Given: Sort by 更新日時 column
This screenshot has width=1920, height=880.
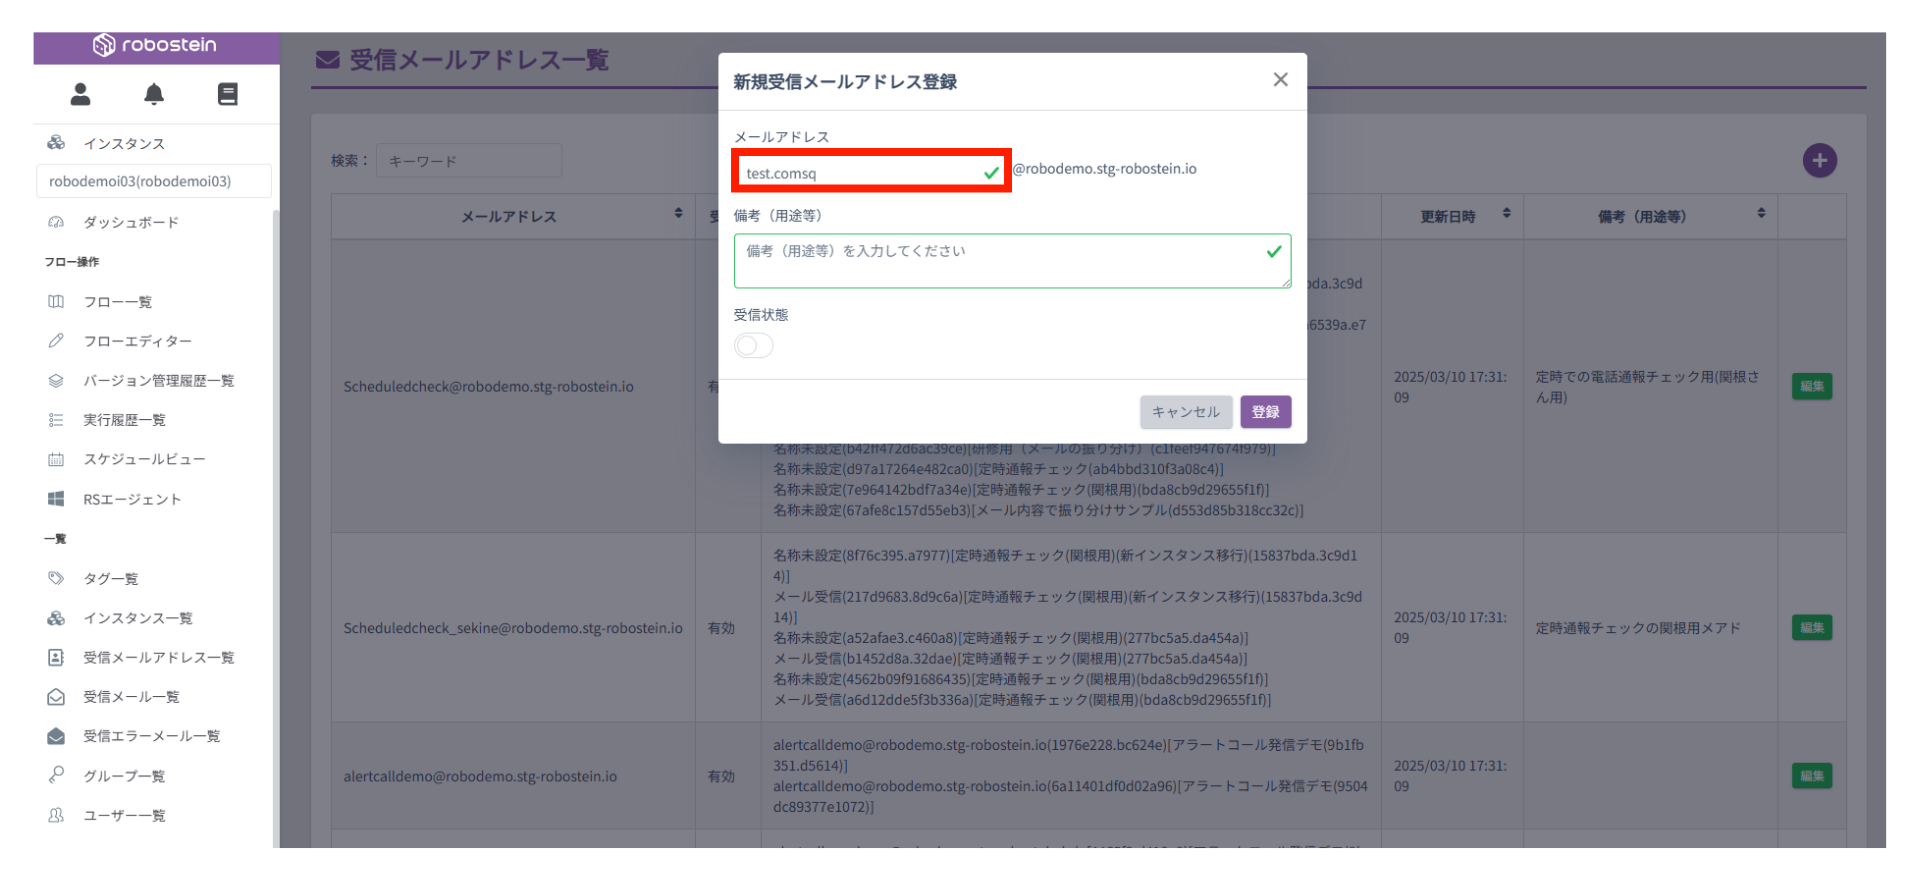Looking at the screenshot, I should 1506,214.
